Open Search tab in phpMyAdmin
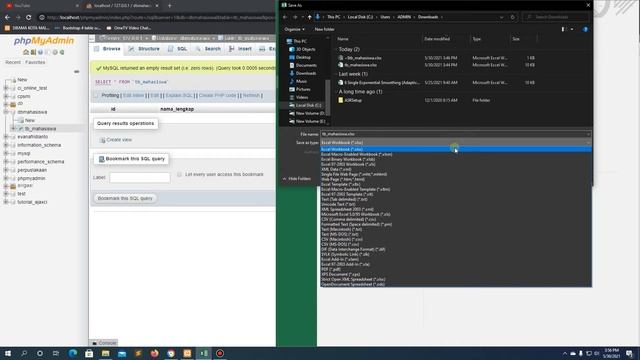 [208, 49]
